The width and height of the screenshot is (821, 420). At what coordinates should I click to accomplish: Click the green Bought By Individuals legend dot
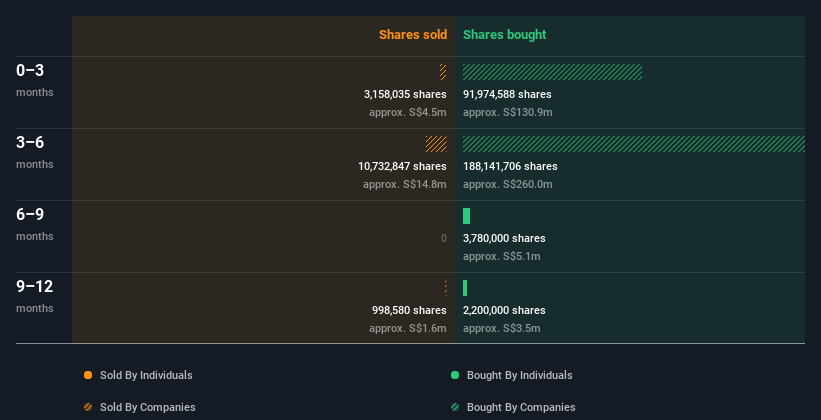[x=455, y=375]
